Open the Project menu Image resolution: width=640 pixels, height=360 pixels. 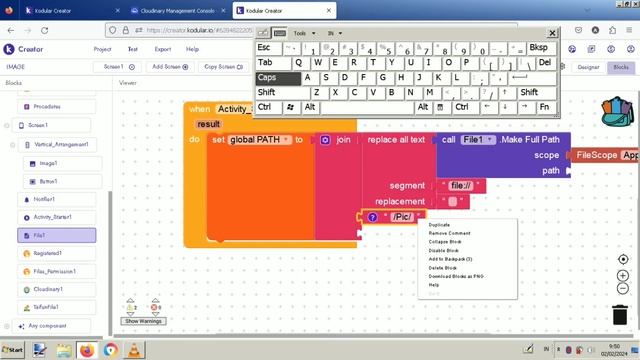click(102, 49)
